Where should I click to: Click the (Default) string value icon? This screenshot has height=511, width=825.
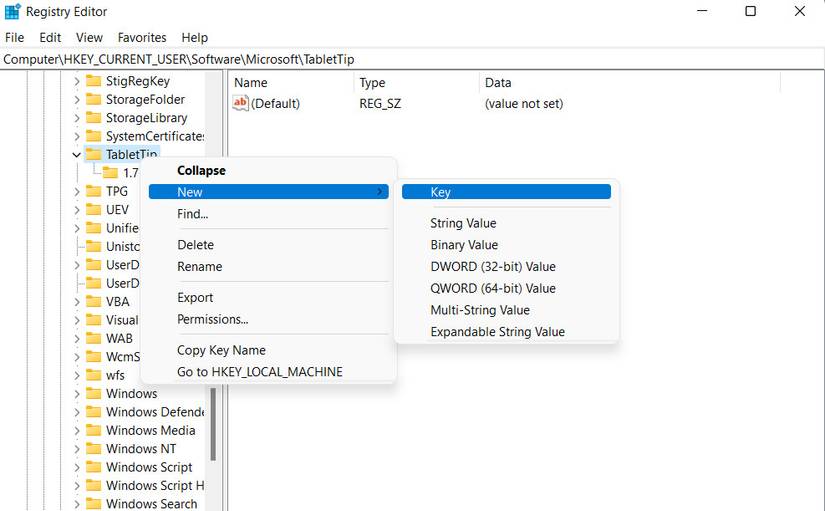pos(240,103)
